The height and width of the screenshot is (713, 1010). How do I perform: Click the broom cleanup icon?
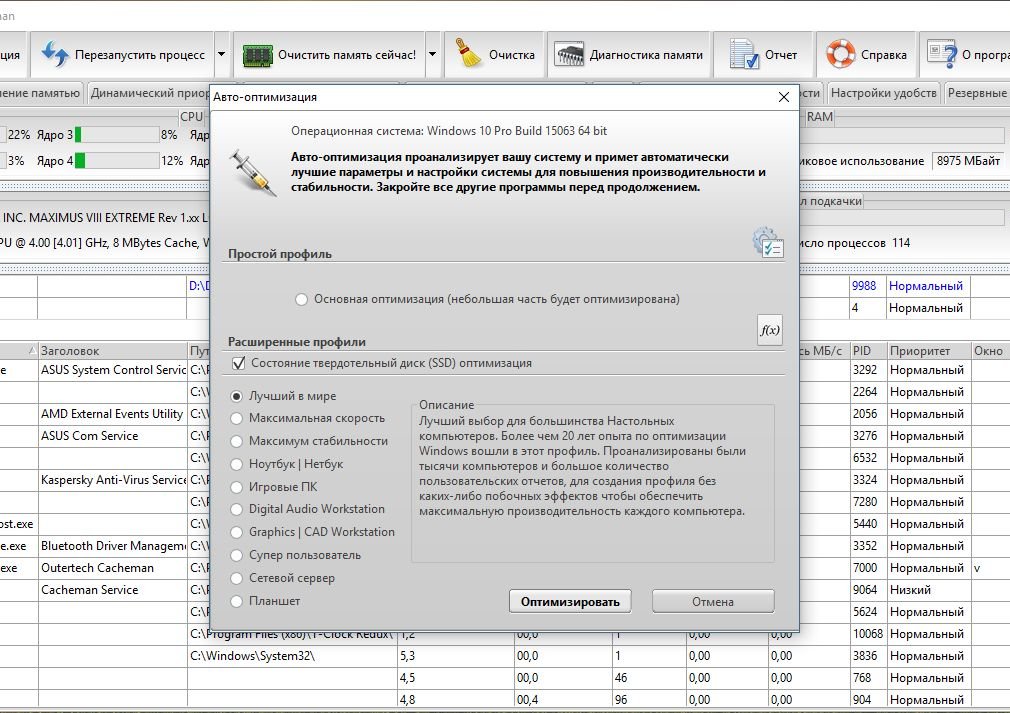pyautogui.click(x=468, y=53)
